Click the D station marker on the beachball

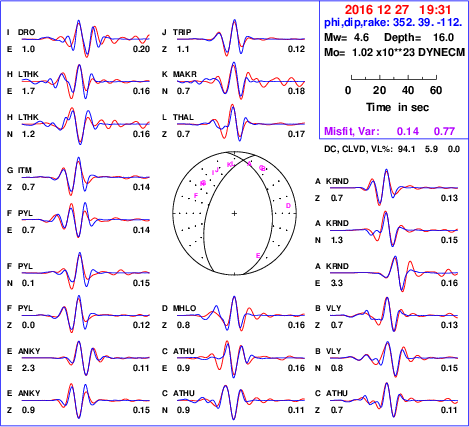click(288, 206)
